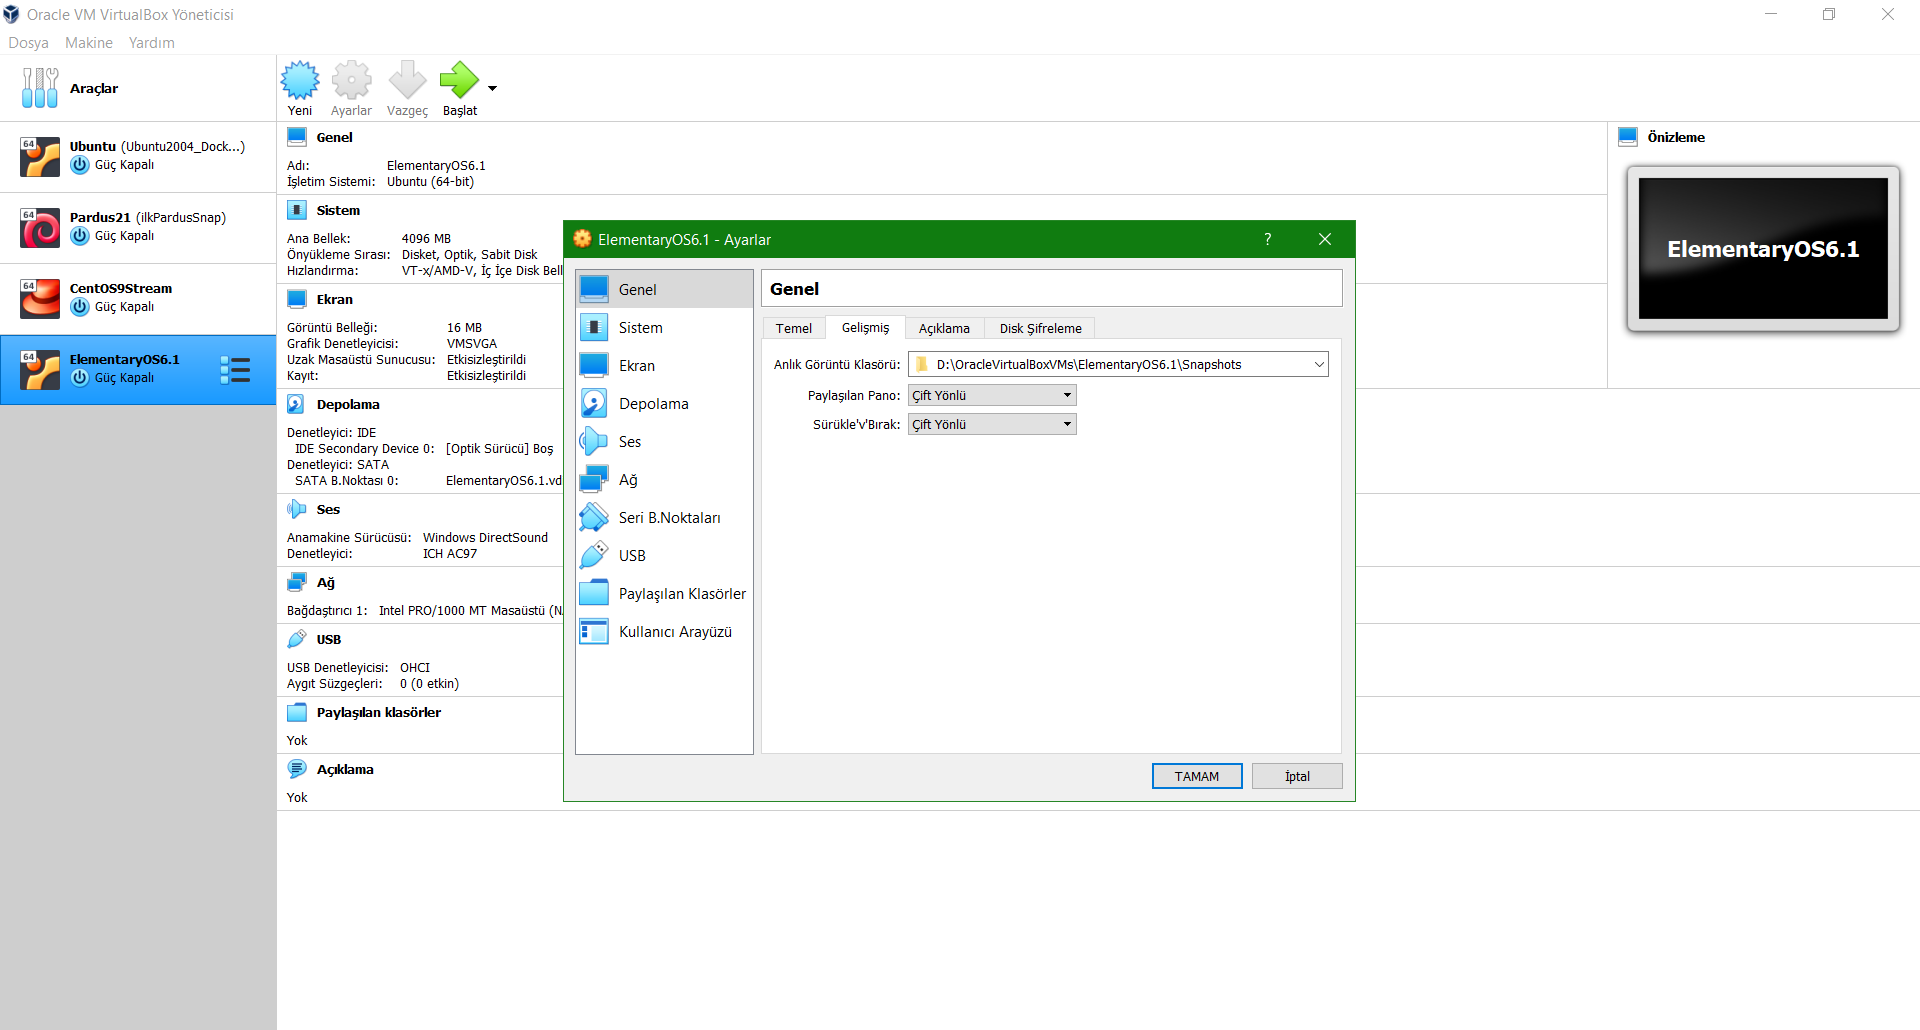The height and width of the screenshot is (1030, 1920).
Task: Open the Paylaşılan Pano dropdown
Action: 992,395
